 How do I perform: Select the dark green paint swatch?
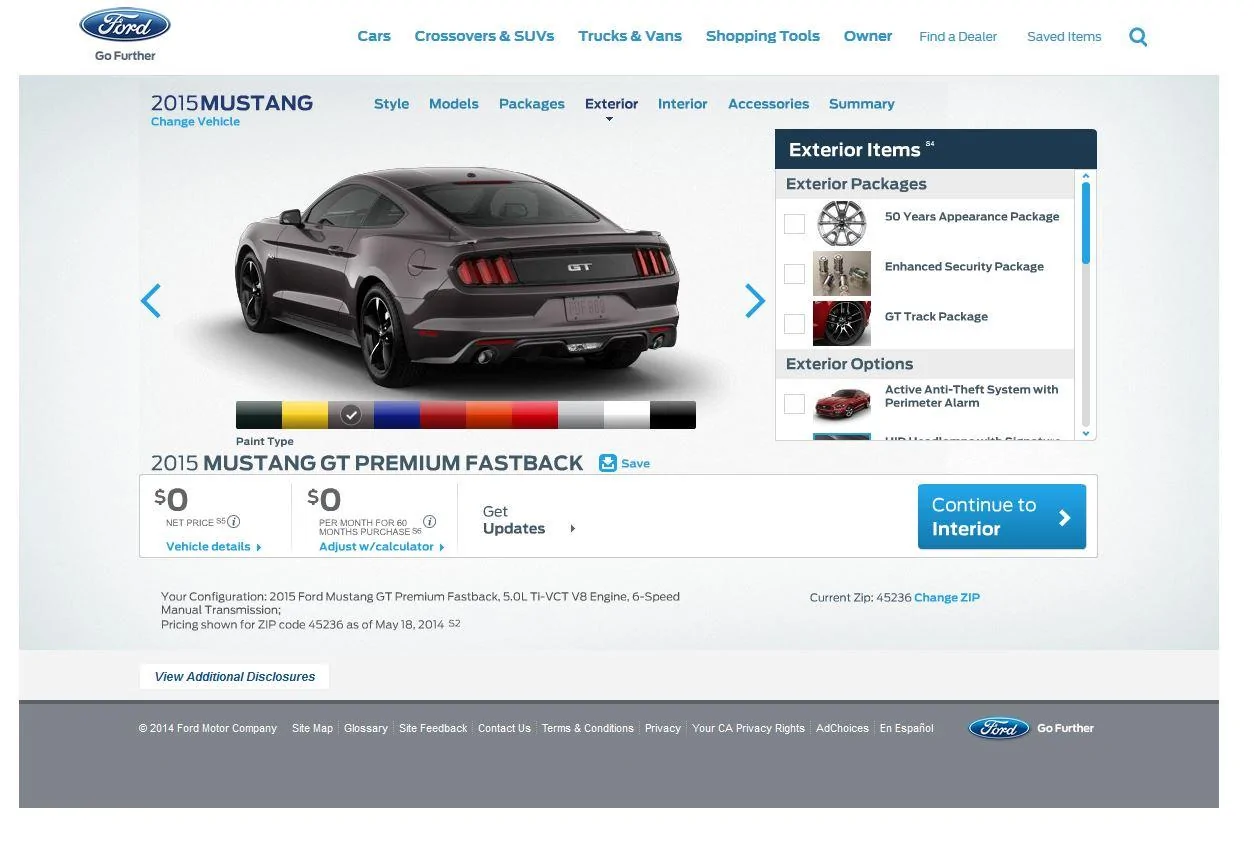259,415
